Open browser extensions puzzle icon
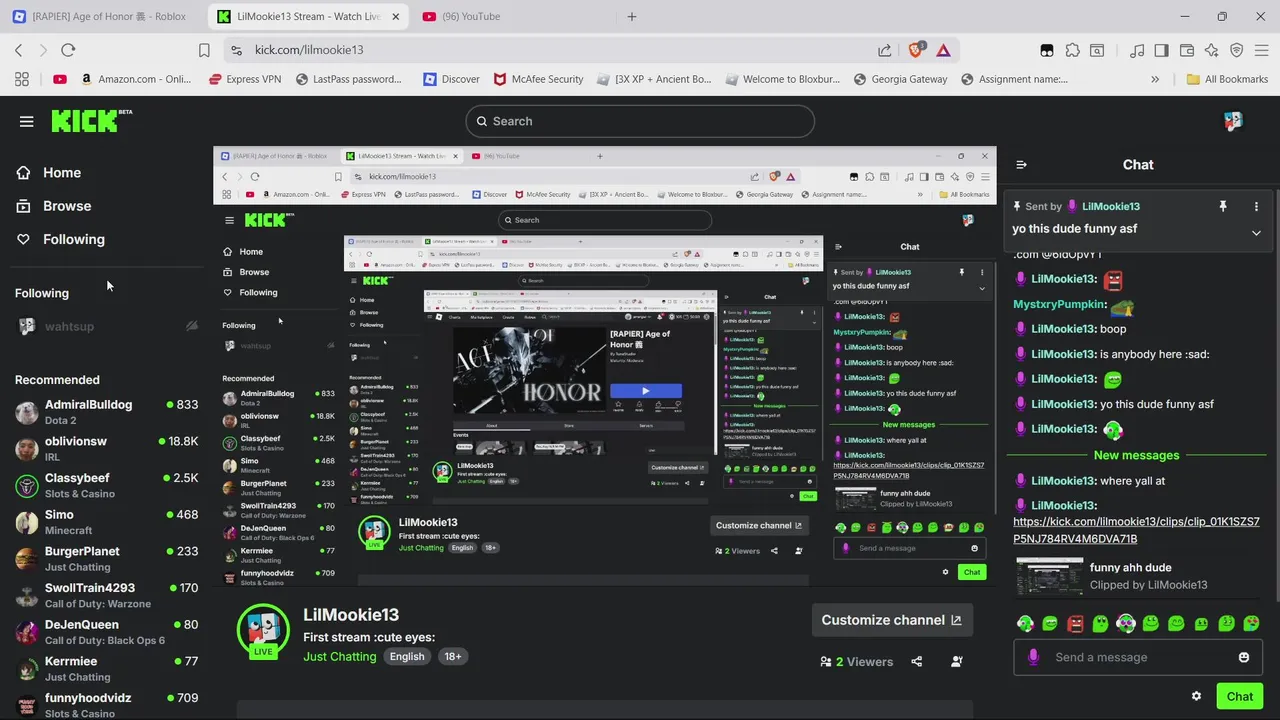The height and width of the screenshot is (720, 1280). [1073, 50]
